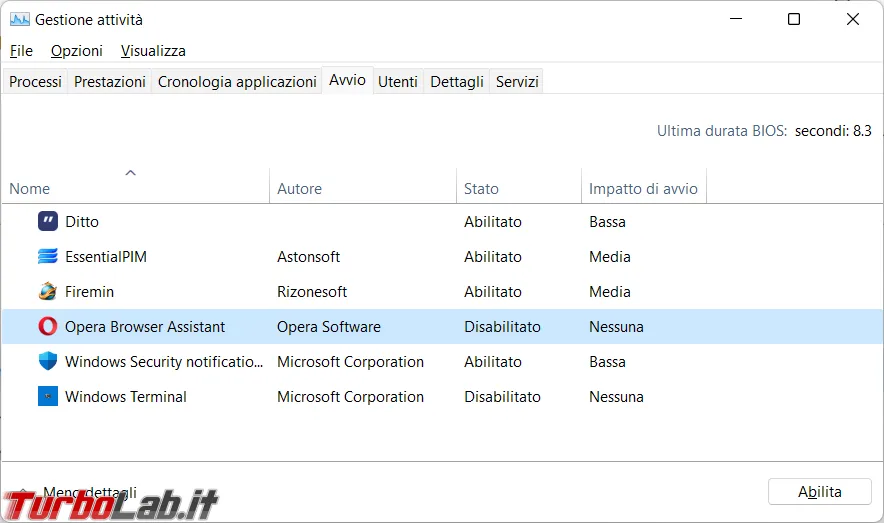Open the File menu

tap(21, 51)
